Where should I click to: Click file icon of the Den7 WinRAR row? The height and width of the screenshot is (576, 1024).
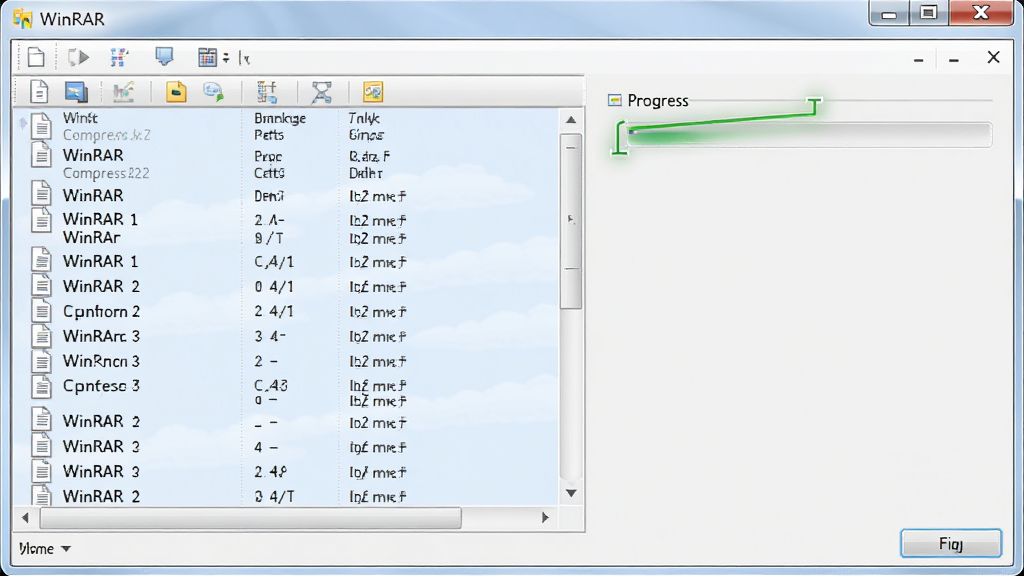click(x=42, y=194)
